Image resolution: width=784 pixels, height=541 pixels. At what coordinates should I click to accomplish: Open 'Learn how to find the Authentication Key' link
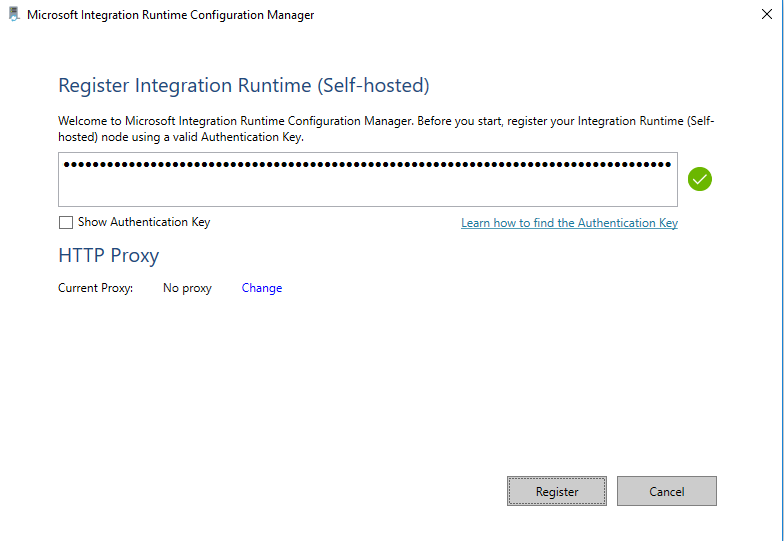pyautogui.click(x=569, y=223)
